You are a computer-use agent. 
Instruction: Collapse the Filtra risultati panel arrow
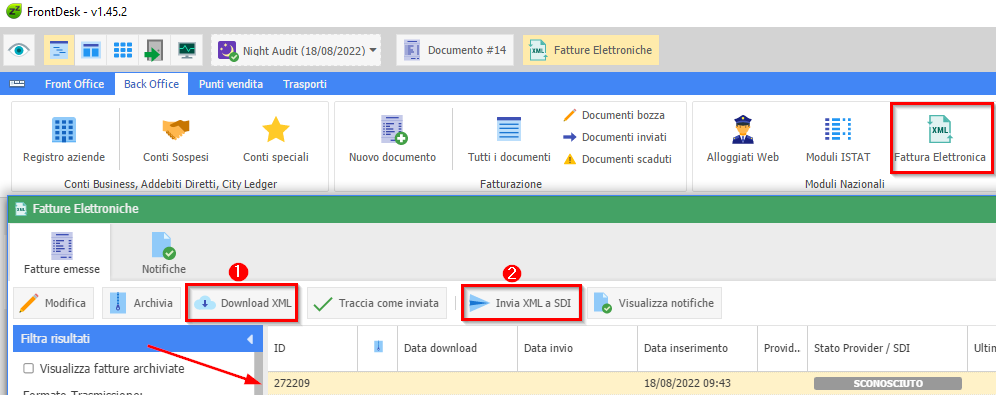[x=250, y=339]
